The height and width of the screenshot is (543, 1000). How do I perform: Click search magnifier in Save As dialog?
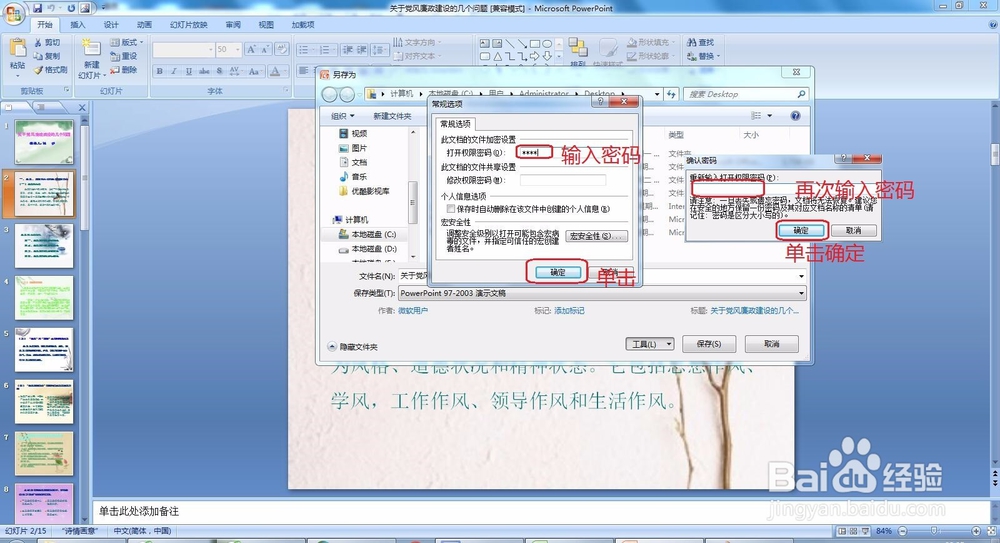[x=802, y=94]
